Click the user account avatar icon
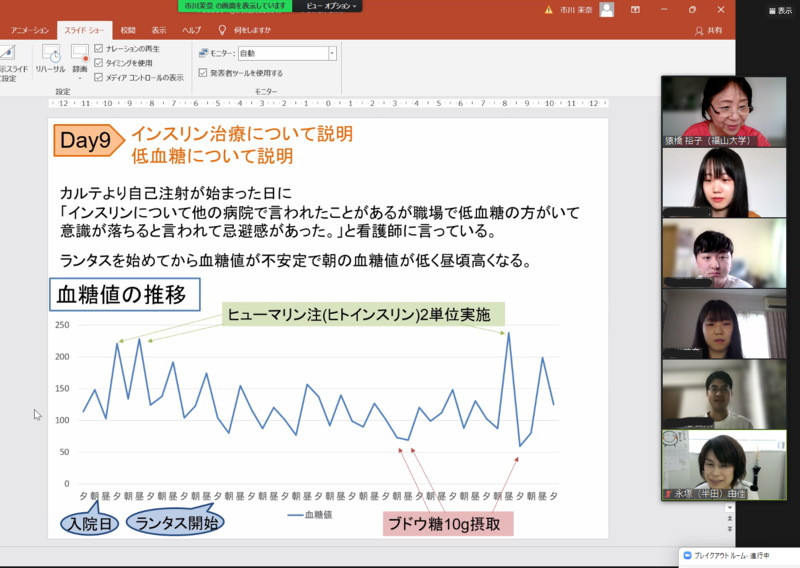Screen dimensions: 800x568 pyautogui.click(x=606, y=9)
